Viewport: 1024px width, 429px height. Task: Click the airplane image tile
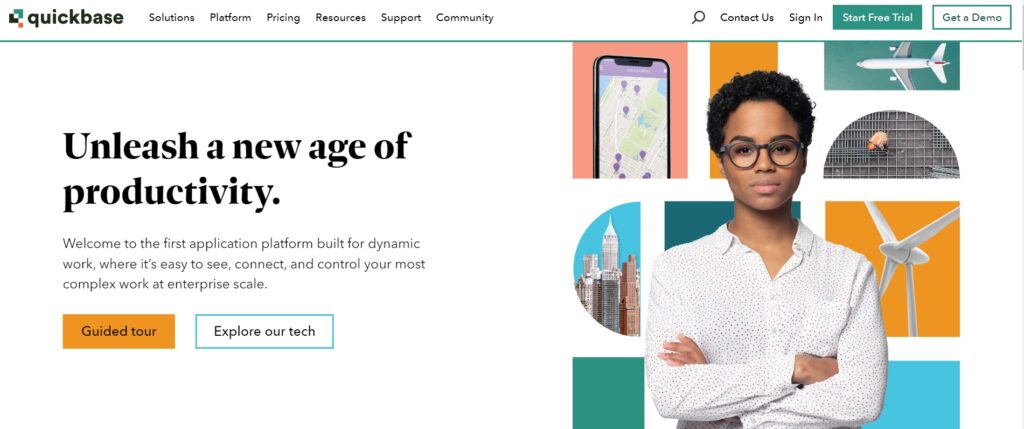click(891, 66)
